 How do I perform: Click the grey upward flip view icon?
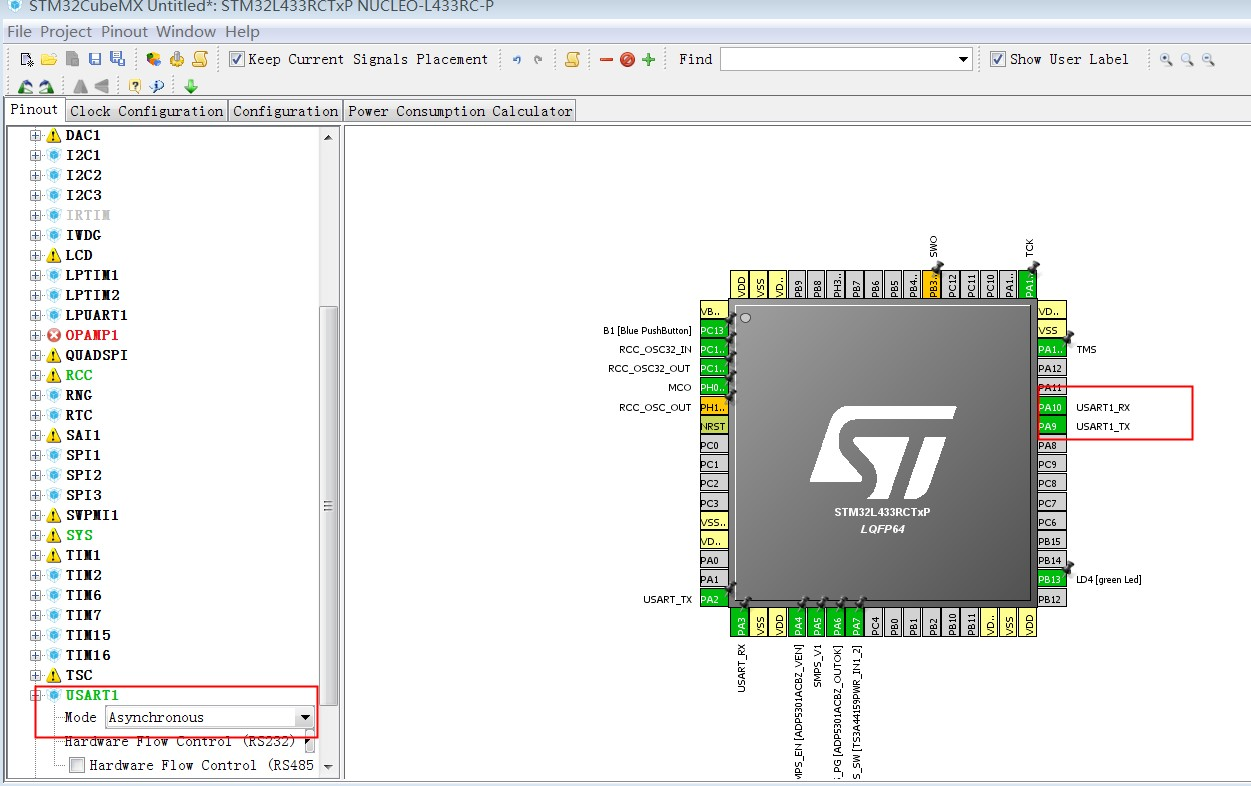pos(80,87)
